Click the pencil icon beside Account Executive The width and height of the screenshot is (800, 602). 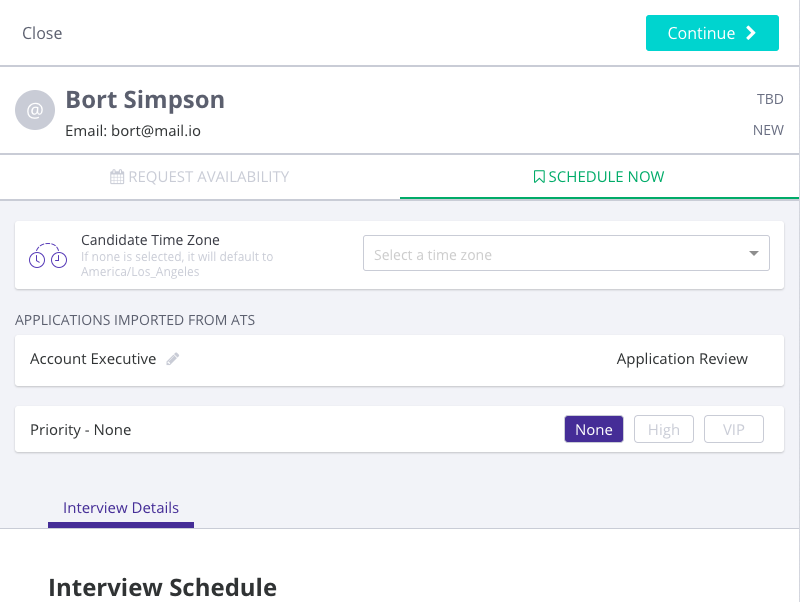click(173, 359)
